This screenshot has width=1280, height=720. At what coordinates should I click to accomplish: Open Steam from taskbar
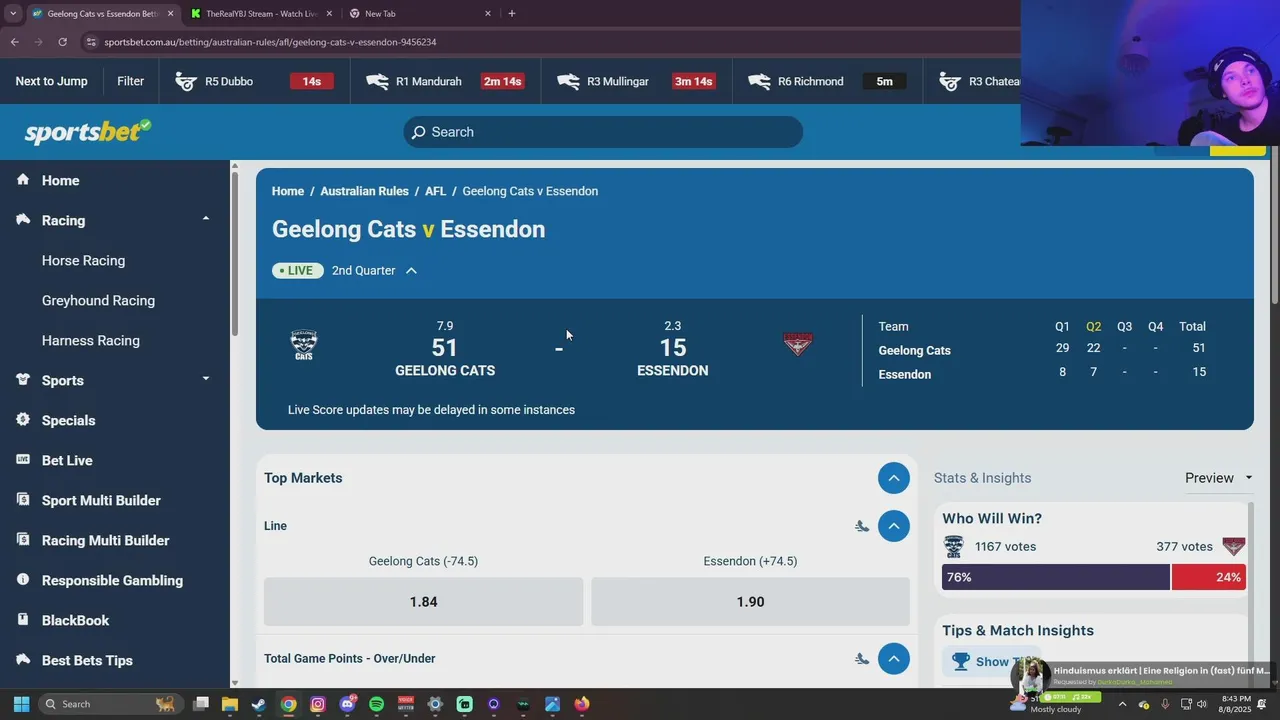[259, 704]
